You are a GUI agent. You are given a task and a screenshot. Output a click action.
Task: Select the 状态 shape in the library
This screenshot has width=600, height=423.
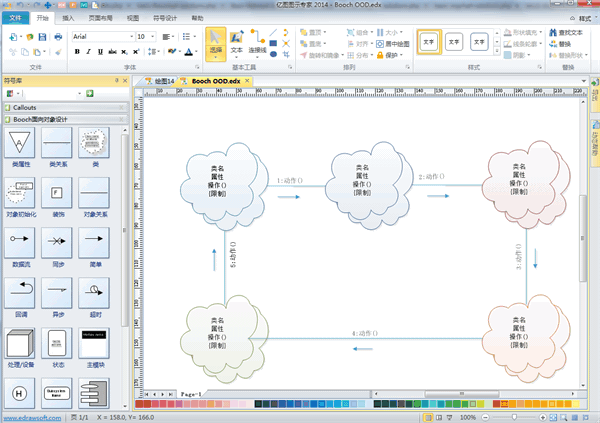click(x=58, y=347)
